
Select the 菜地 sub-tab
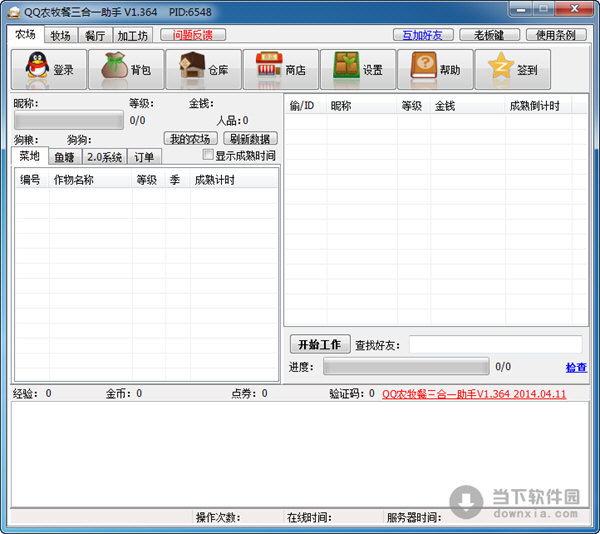29,156
